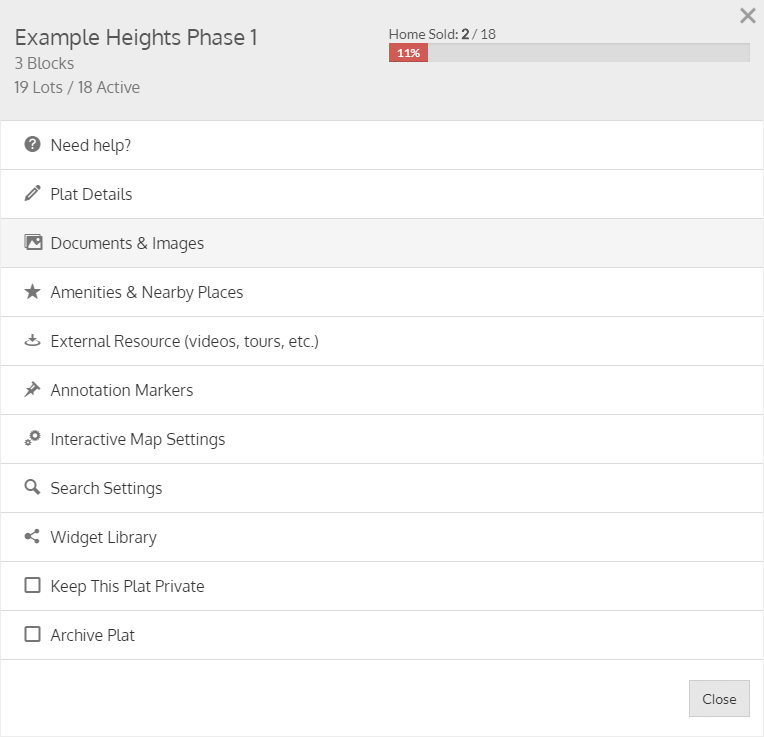Click the share icon for Widget Library
Image resolution: width=764 pixels, height=737 pixels.
click(x=33, y=537)
